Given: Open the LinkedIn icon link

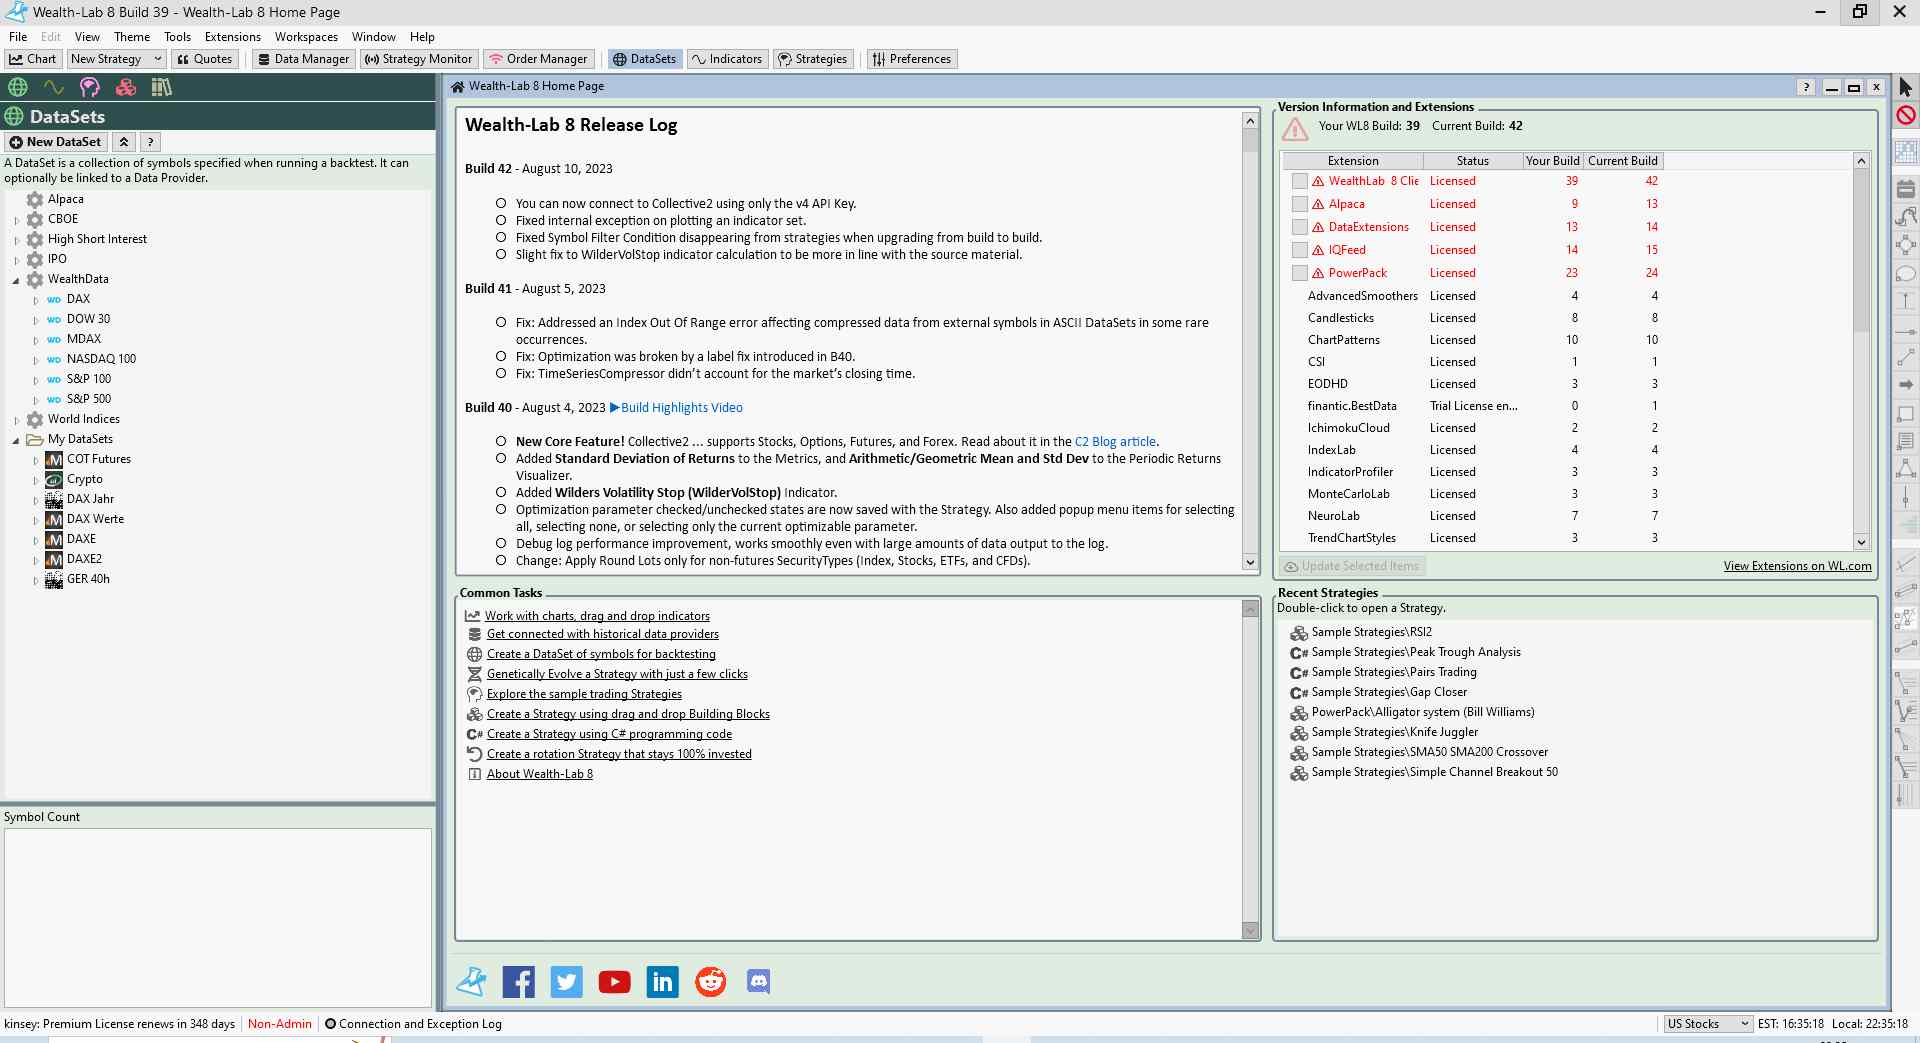Looking at the screenshot, I should [662, 982].
